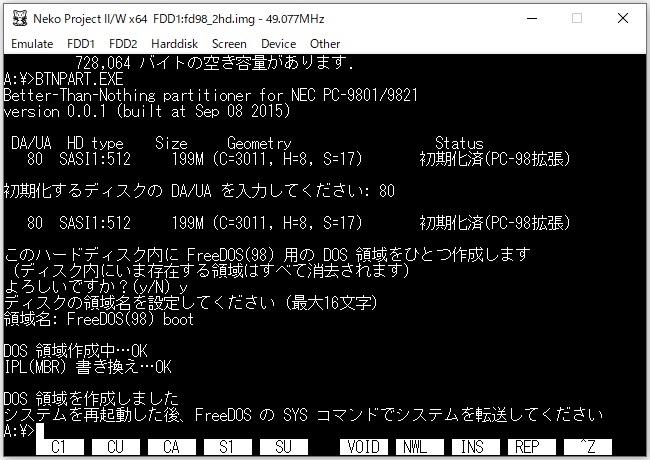Click the 'よろしいですか？(y/N) y' prompt line

coord(96,286)
